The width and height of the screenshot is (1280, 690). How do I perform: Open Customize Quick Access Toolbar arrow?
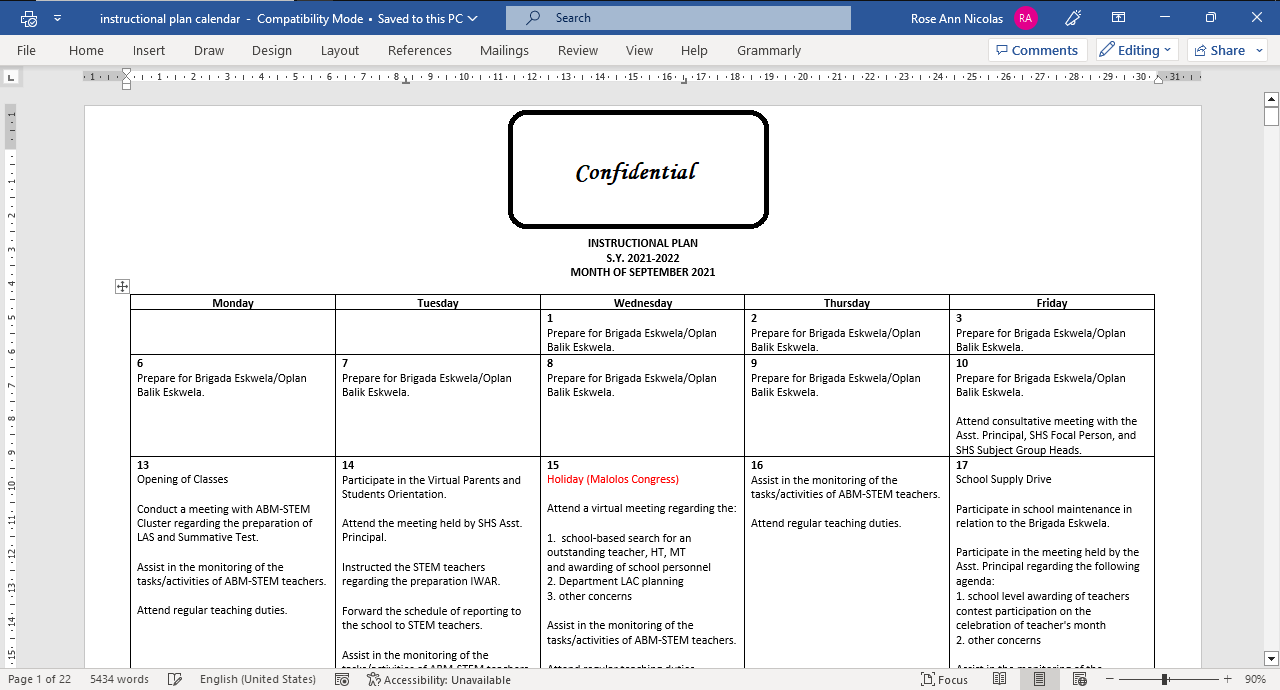[57, 18]
